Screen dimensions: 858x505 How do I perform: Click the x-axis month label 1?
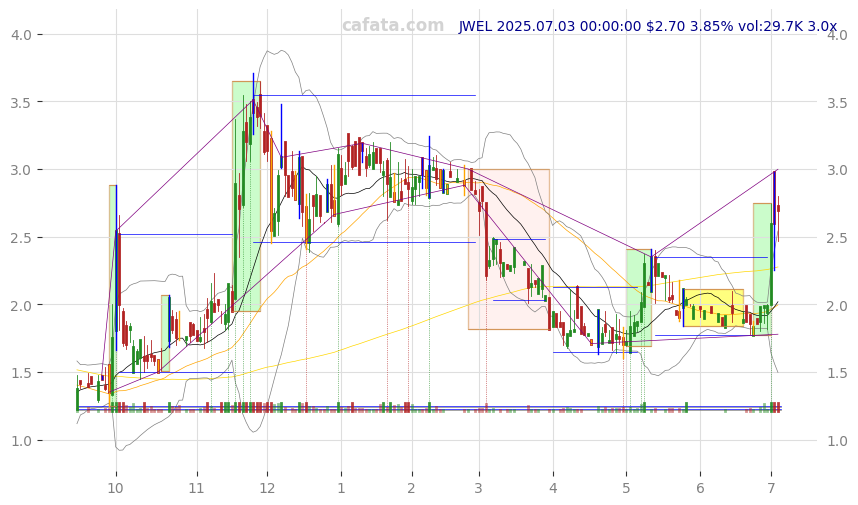click(x=341, y=489)
